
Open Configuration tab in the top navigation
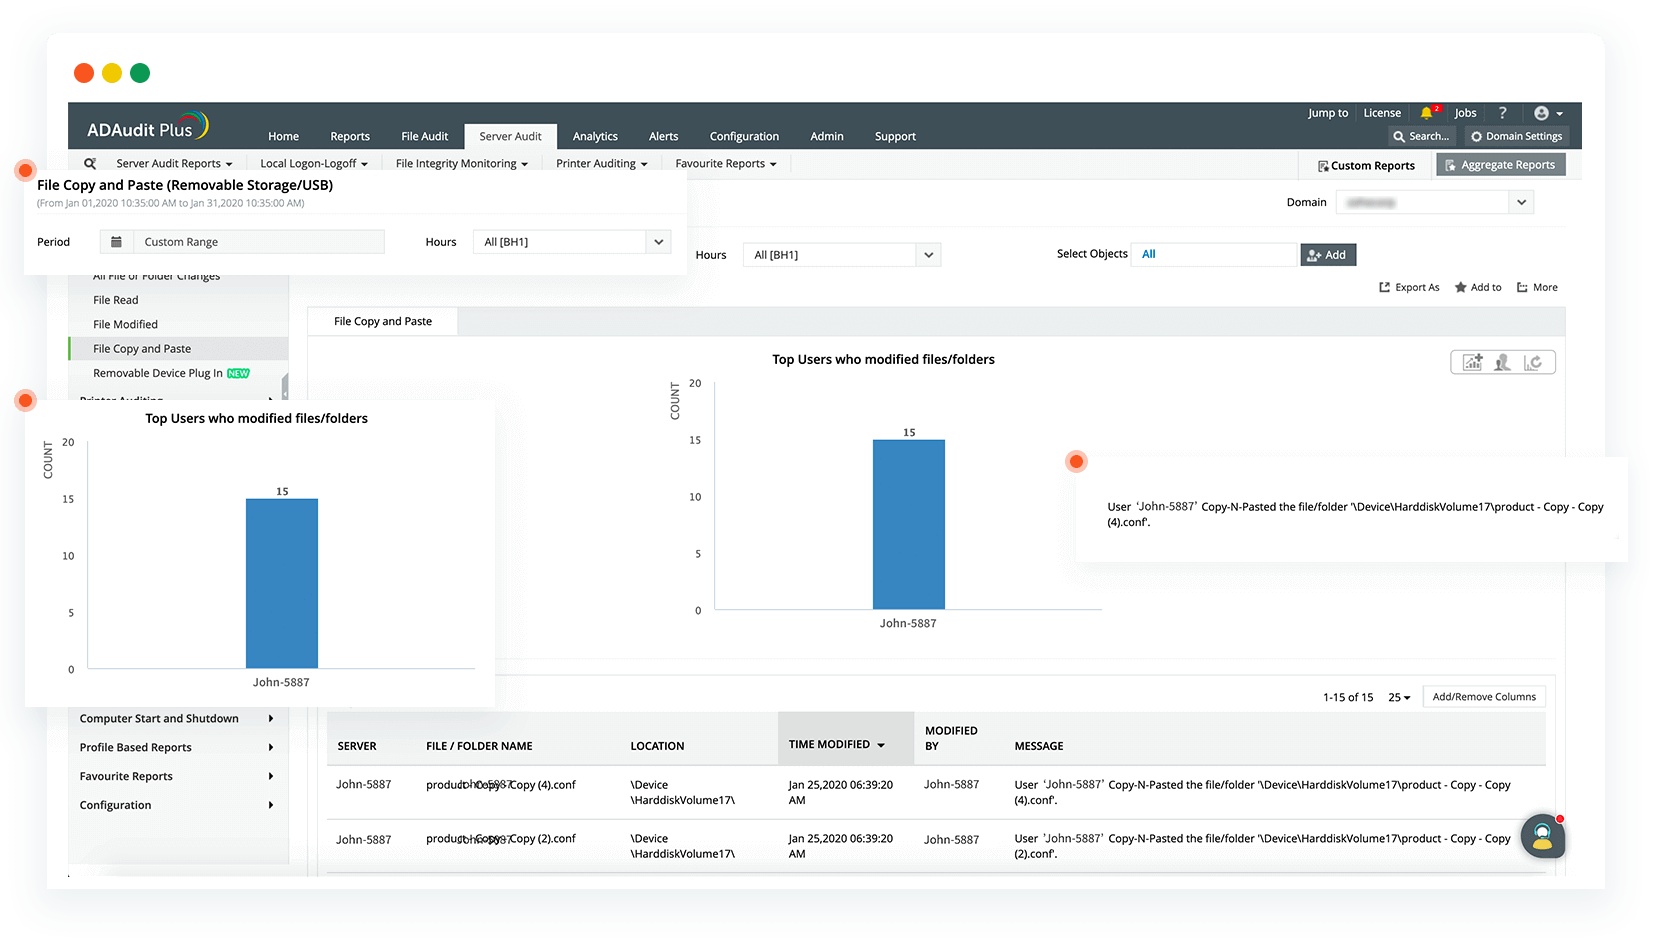click(744, 137)
